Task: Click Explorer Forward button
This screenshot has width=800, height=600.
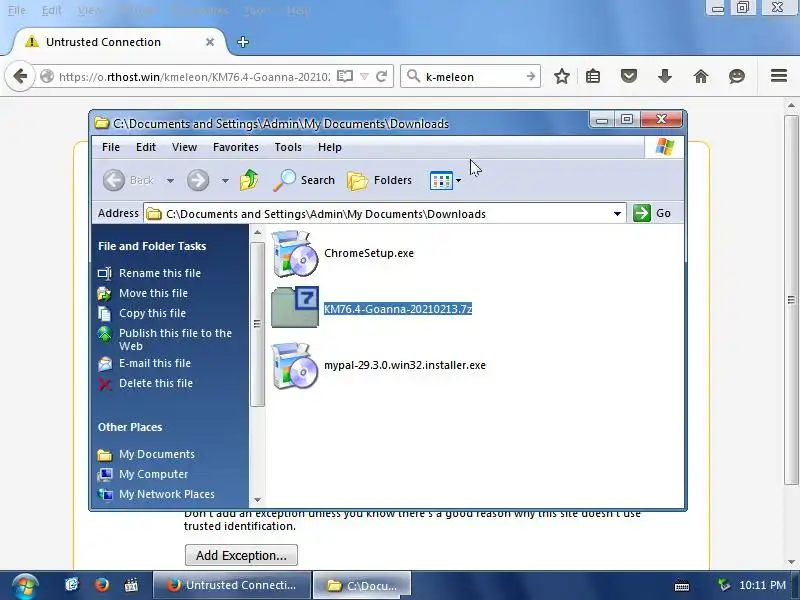Action: (x=198, y=180)
